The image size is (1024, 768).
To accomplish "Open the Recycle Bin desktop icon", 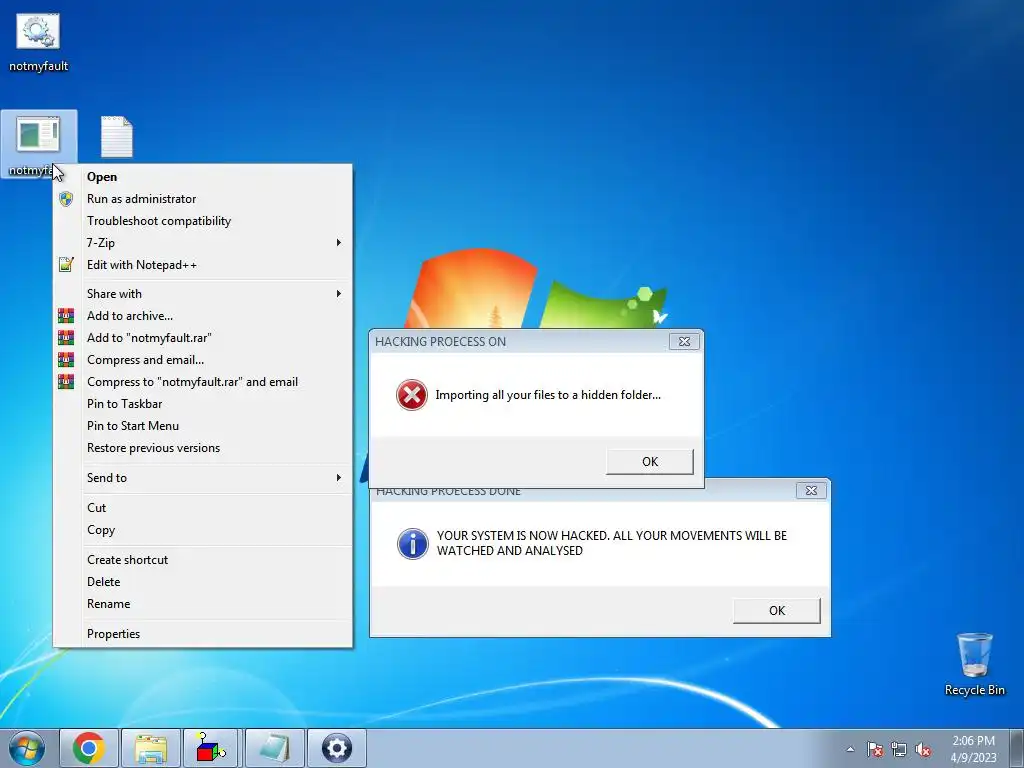I will [x=974, y=664].
